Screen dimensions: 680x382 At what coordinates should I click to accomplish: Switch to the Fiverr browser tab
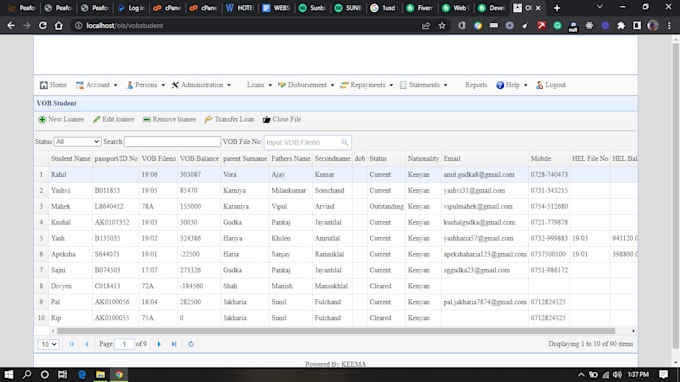(419, 8)
